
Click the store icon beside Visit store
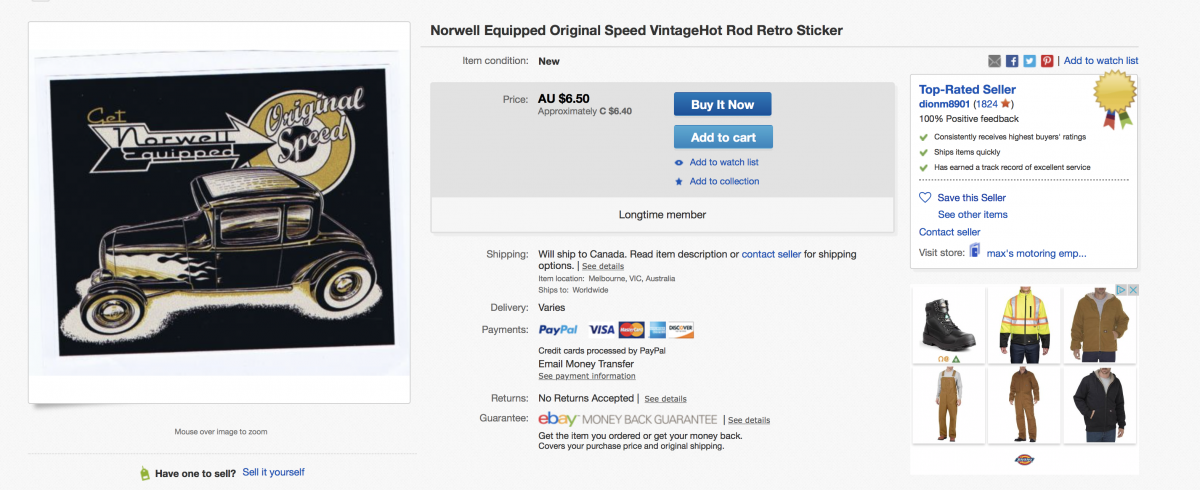tap(975, 252)
